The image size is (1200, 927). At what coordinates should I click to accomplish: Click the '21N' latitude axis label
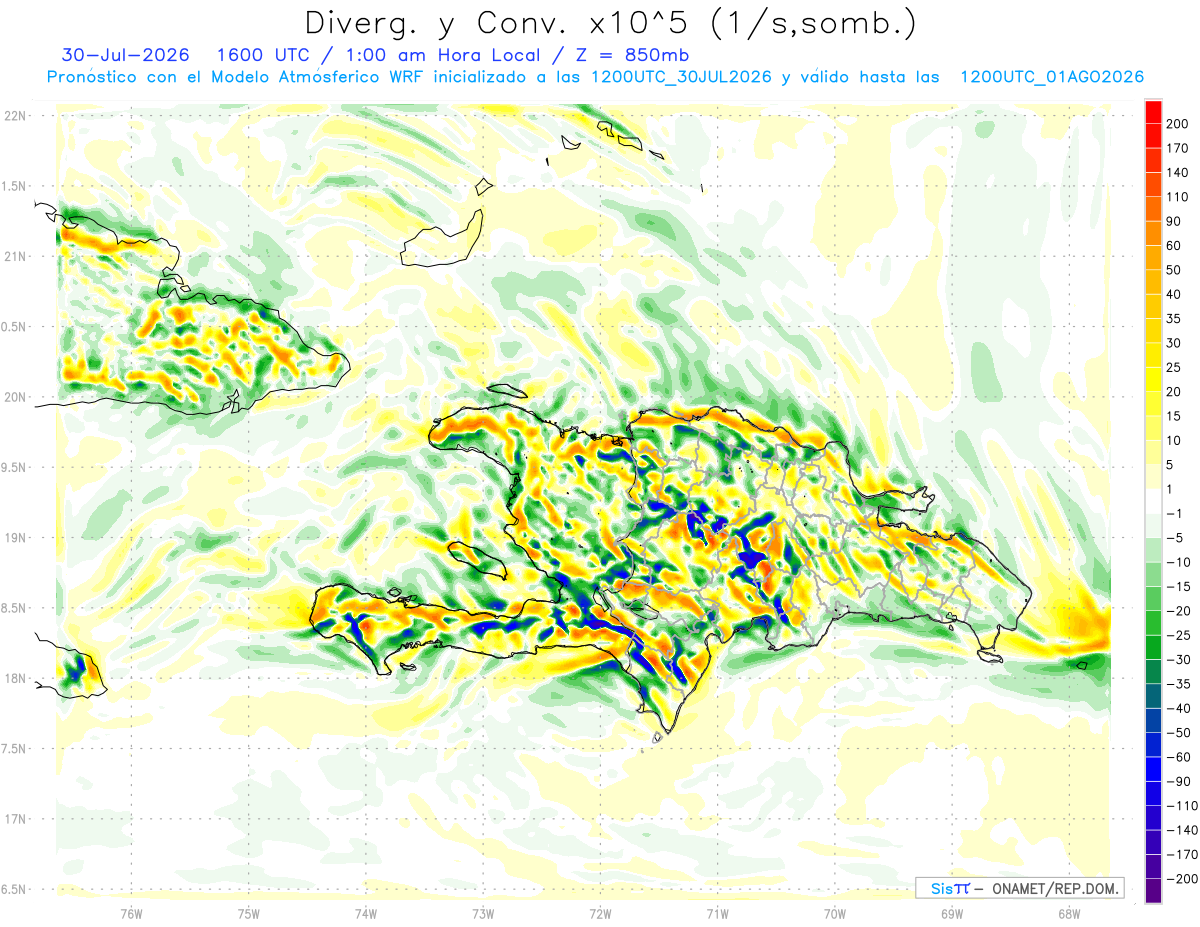coord(15,256)
